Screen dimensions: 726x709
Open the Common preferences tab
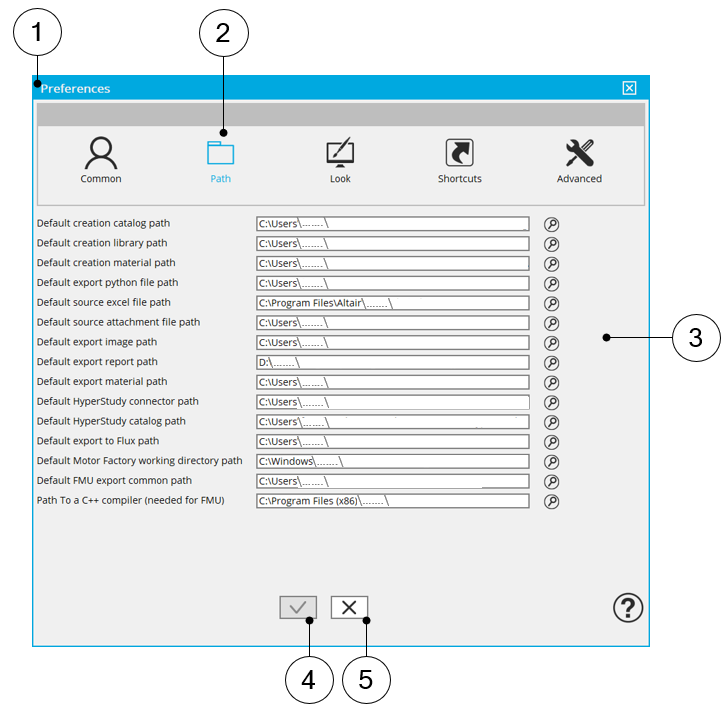point(101,160)
